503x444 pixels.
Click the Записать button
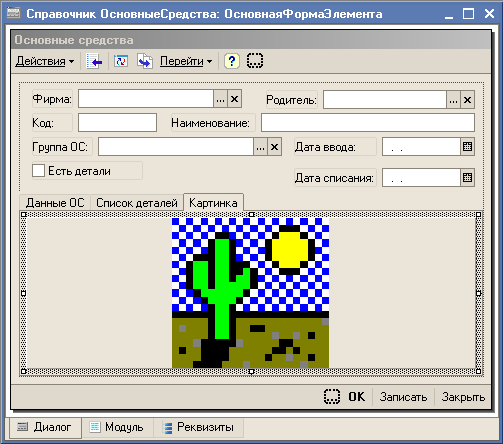[403, 397]
